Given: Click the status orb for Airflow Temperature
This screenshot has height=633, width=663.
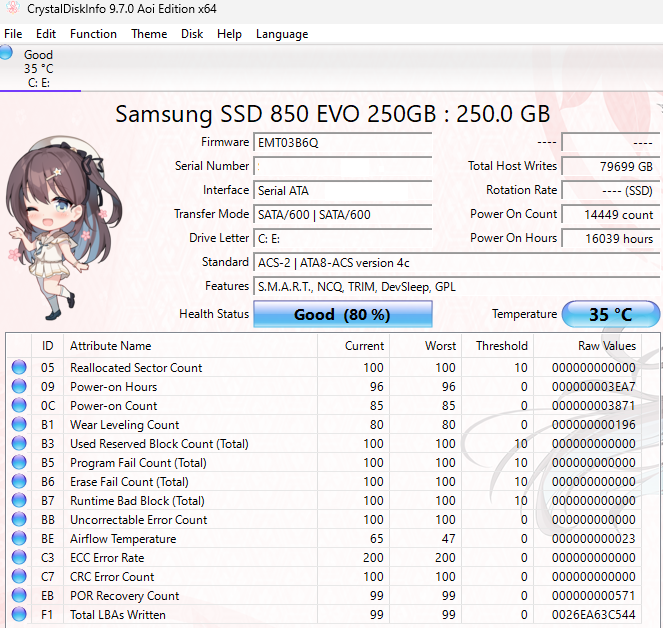Looking at the screenshot, I should 18,539.
